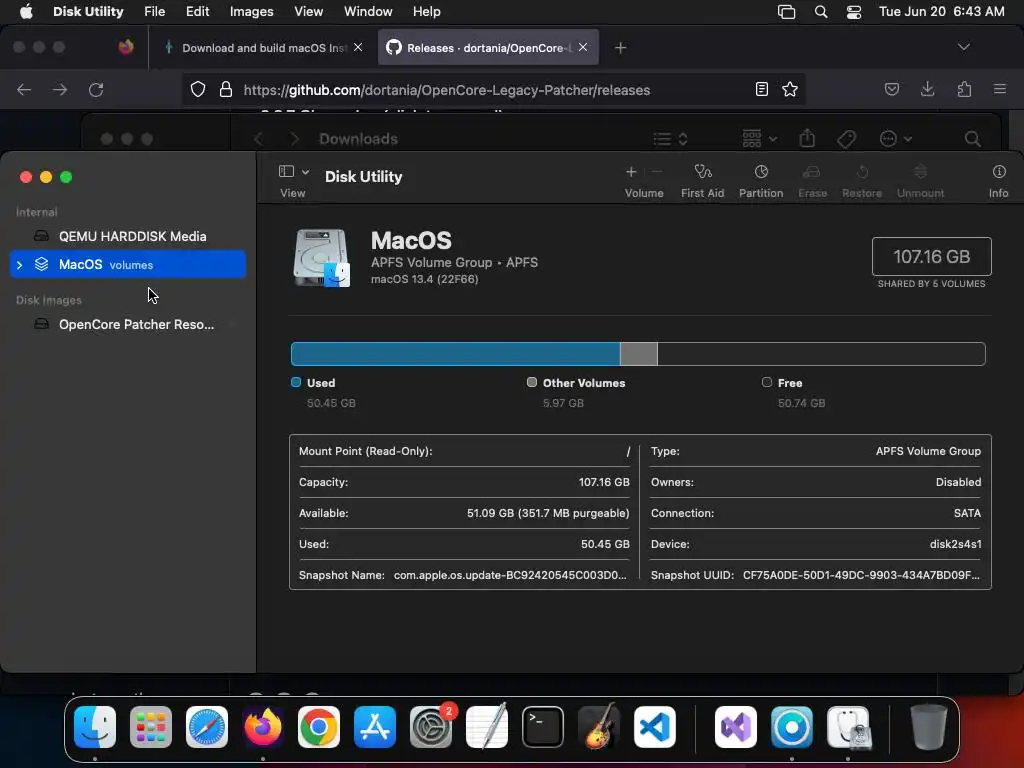Image resolution: width=1024 pixels, height=768 pixels.
Task: Open the Partition tool
Action: (761, 181)
